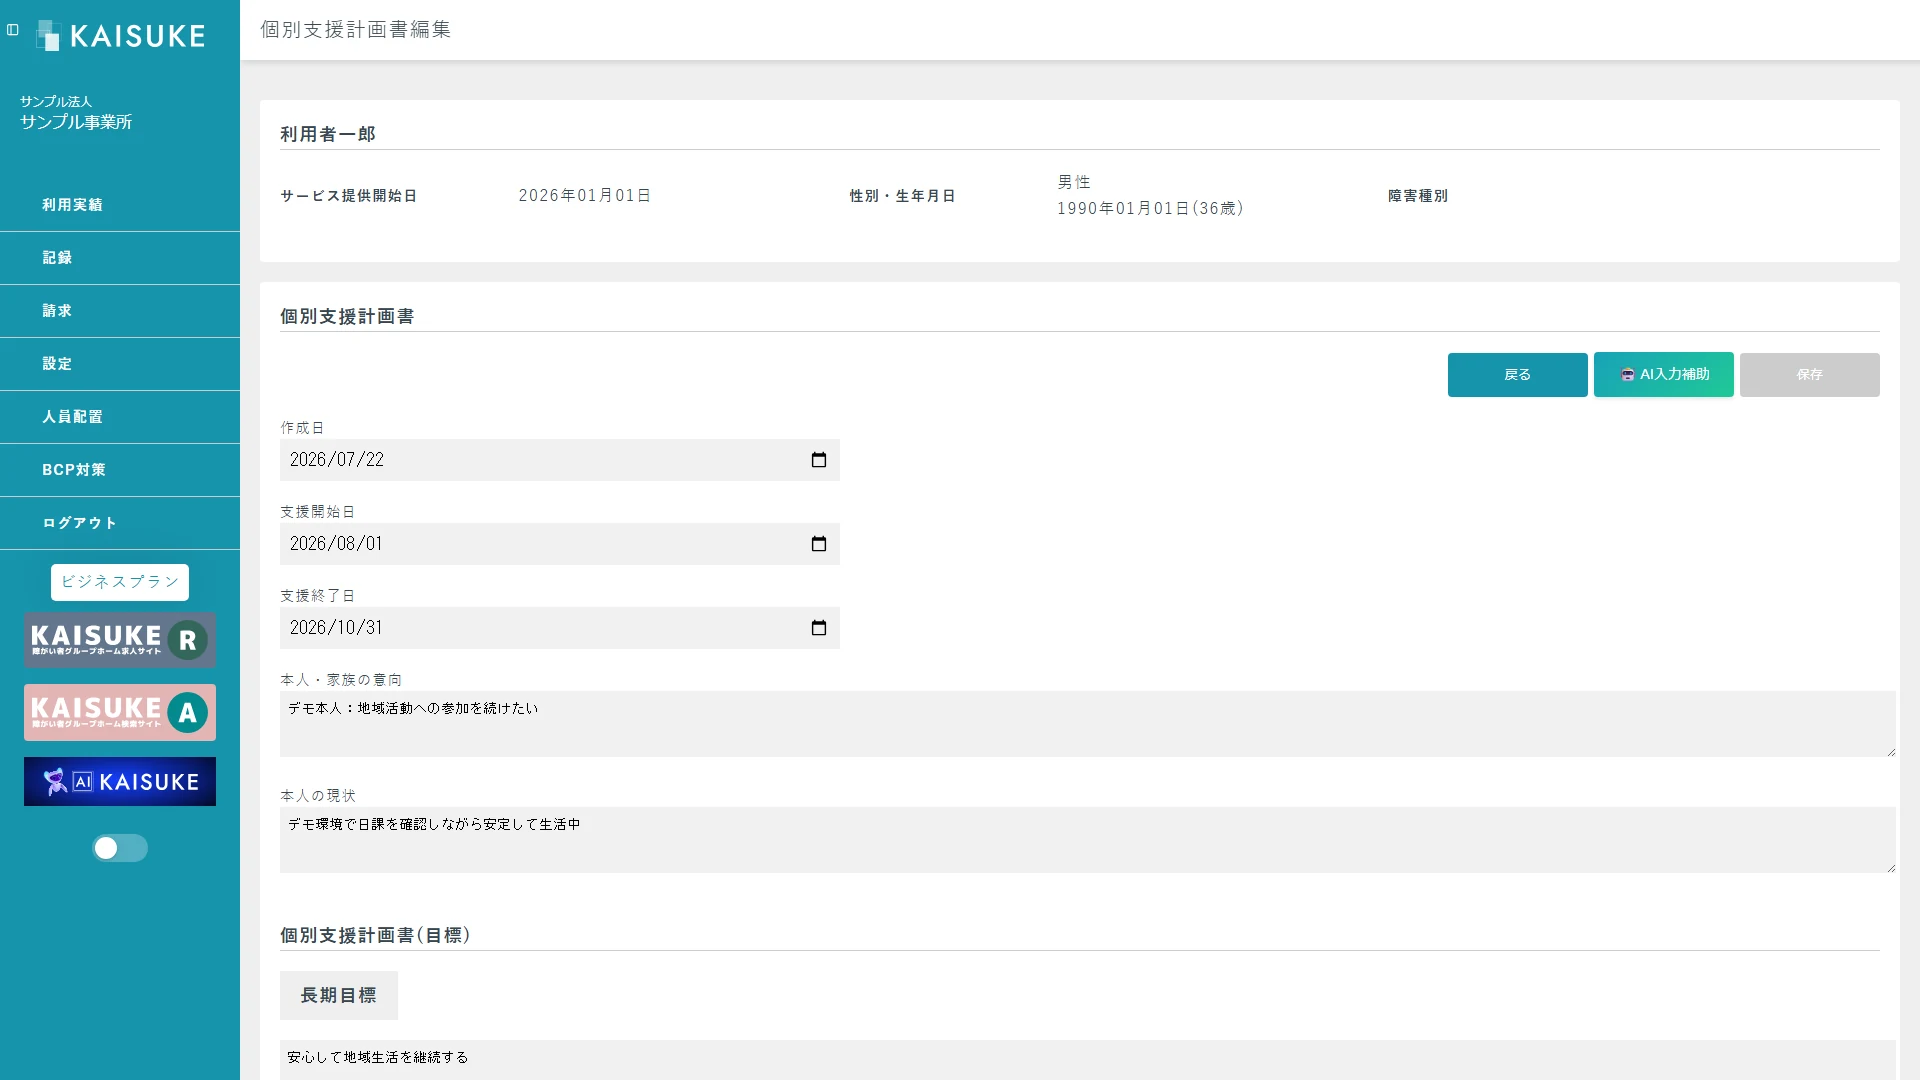Screen dimensions: 1920x1080
Task: Expand the 請求 menu
Action: (x=120, y=311)
